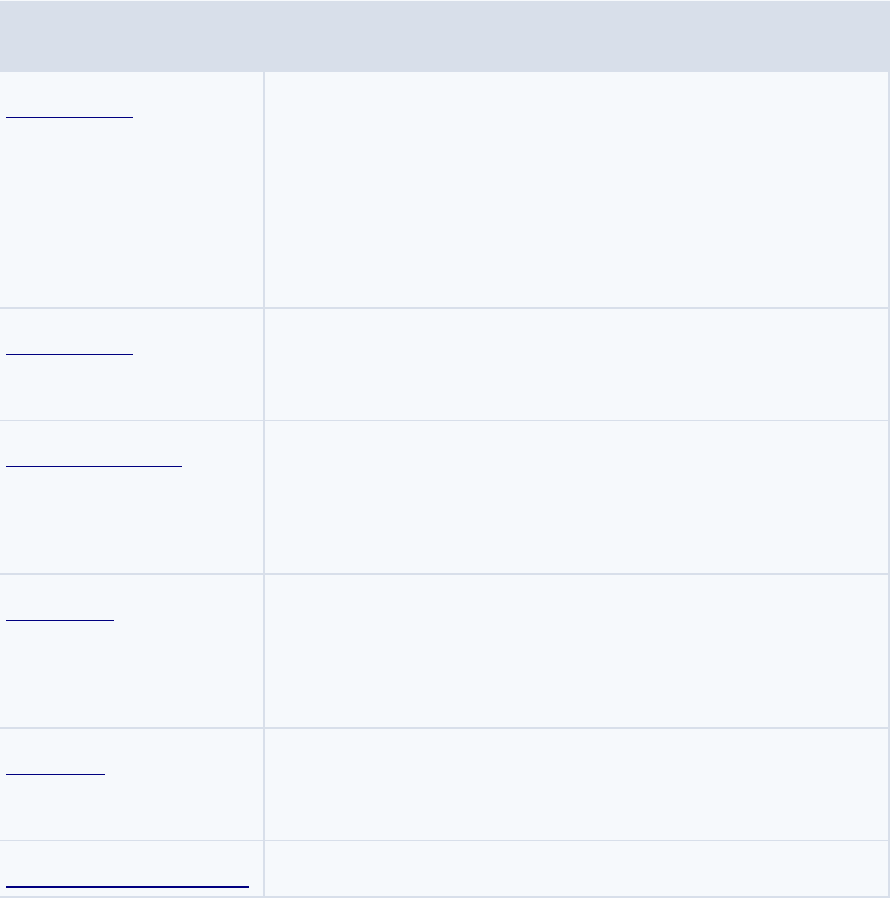
Task: Click the row border between fourth and fifth rows
Action: click(x=444, y=727)
